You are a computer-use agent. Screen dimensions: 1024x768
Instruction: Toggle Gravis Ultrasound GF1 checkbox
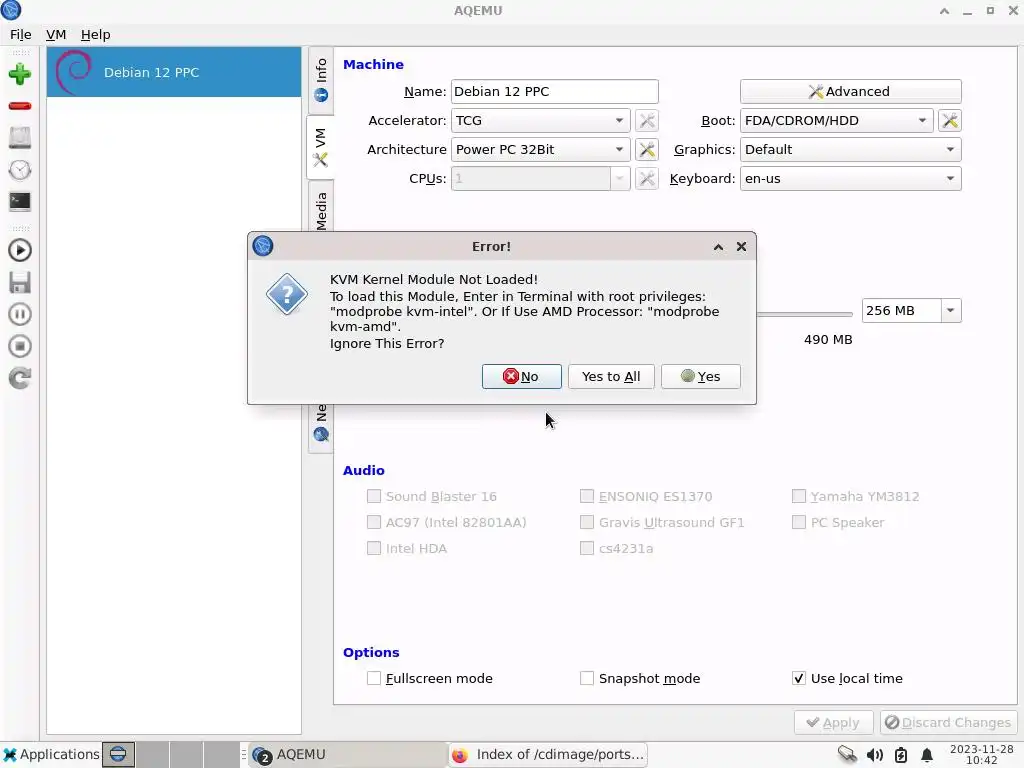click(x=586, y=522)
